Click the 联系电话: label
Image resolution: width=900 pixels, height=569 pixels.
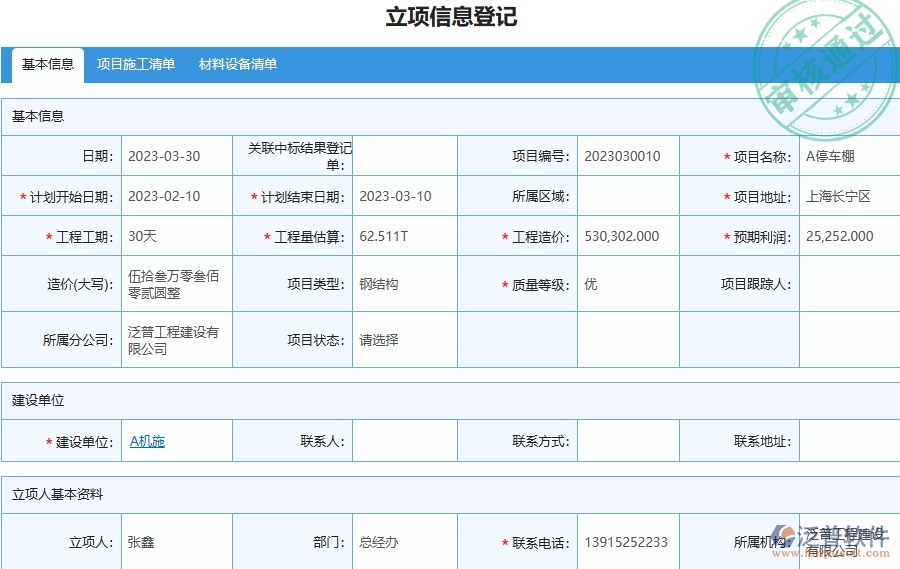pyautogui.click(x=541, y=543)
